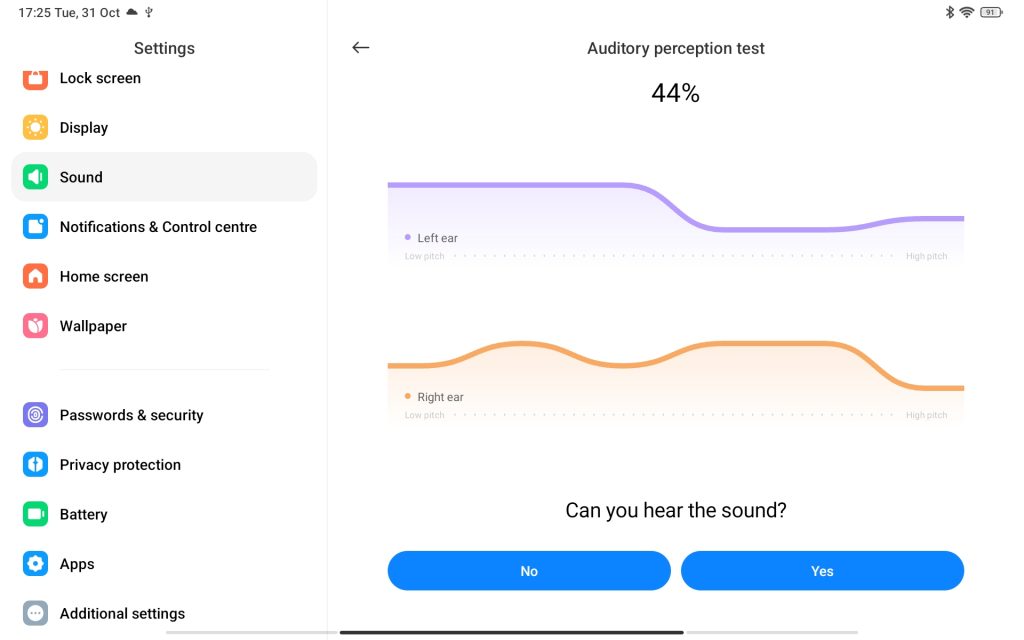The width and height of the screenshot is (1024, 640).
Task: Click the Right ear orange curve
Action: 760,344
